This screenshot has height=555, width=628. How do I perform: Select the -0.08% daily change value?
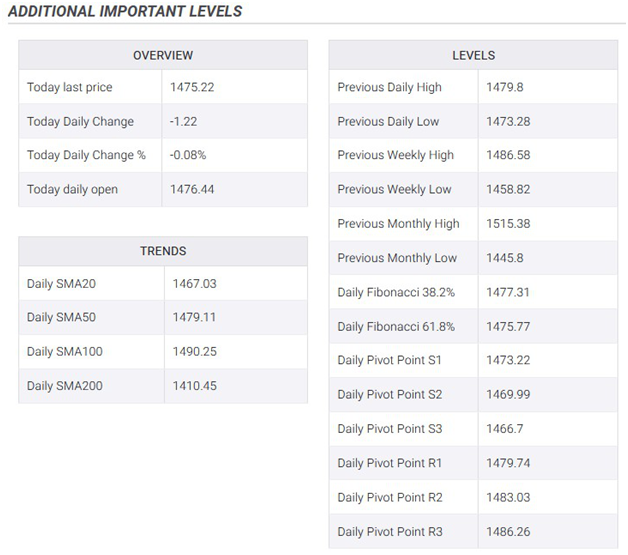click(188, 155)
